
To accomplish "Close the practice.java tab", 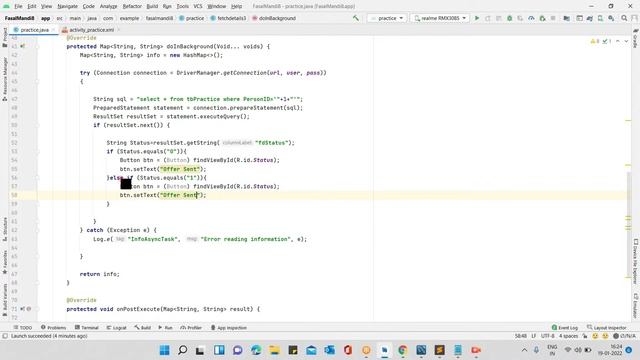I will point(53,30).
